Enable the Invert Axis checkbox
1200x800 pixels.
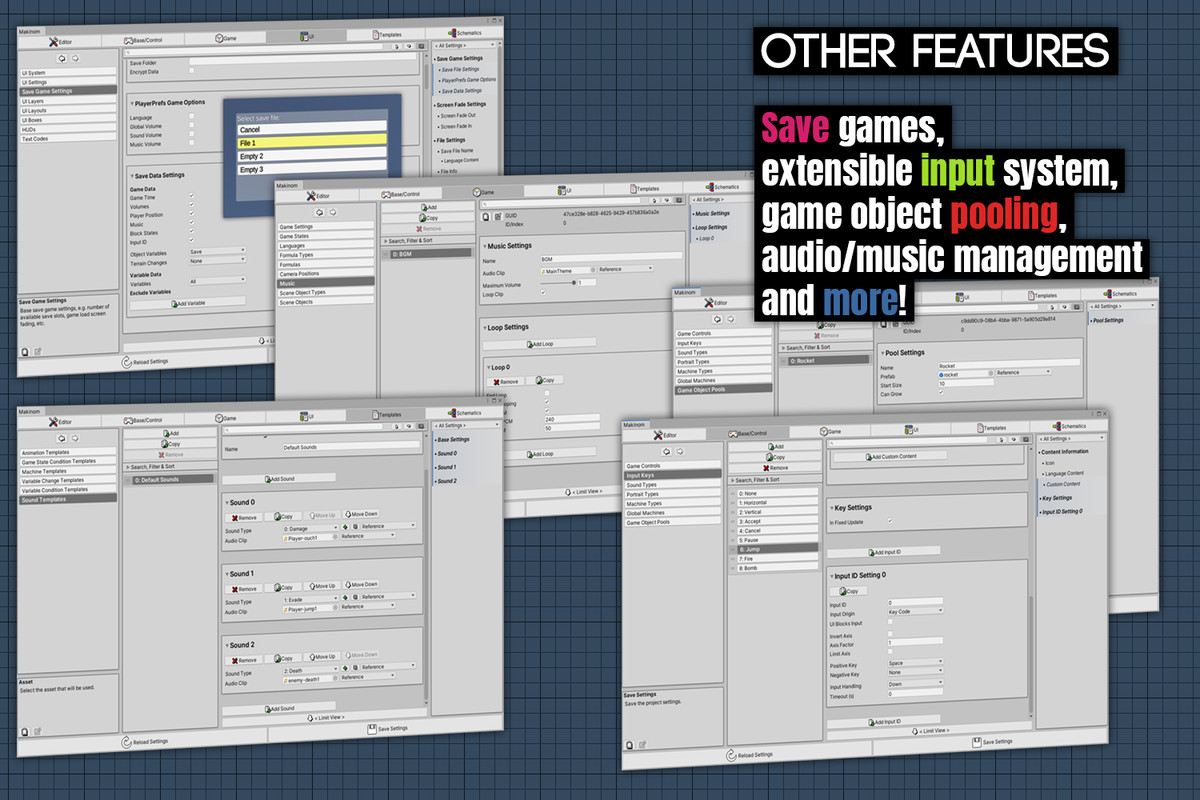pos(889,636)
